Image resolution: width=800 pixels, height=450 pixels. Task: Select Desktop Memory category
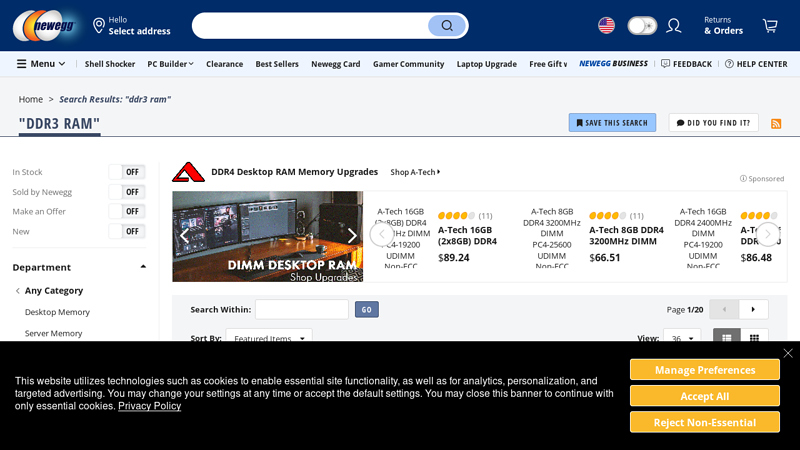pos(57,312)
